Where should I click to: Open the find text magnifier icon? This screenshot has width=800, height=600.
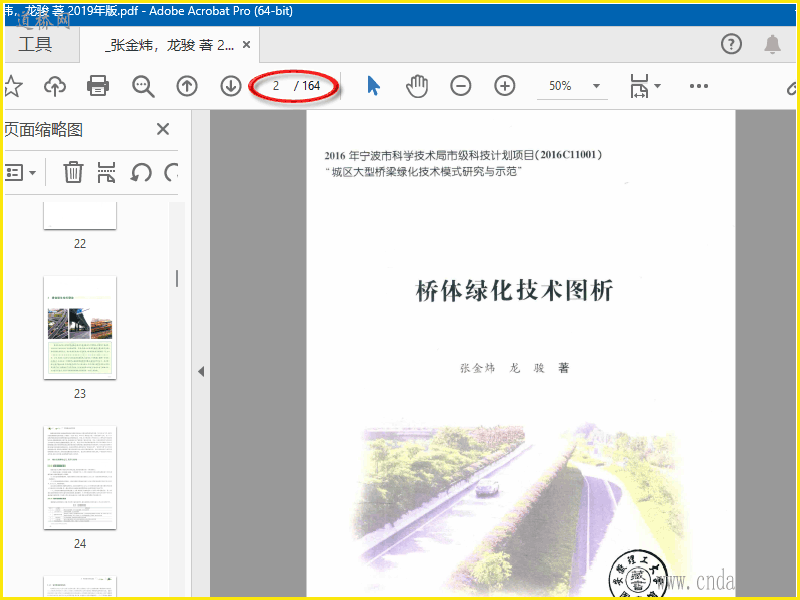click(x=143, y=86)
